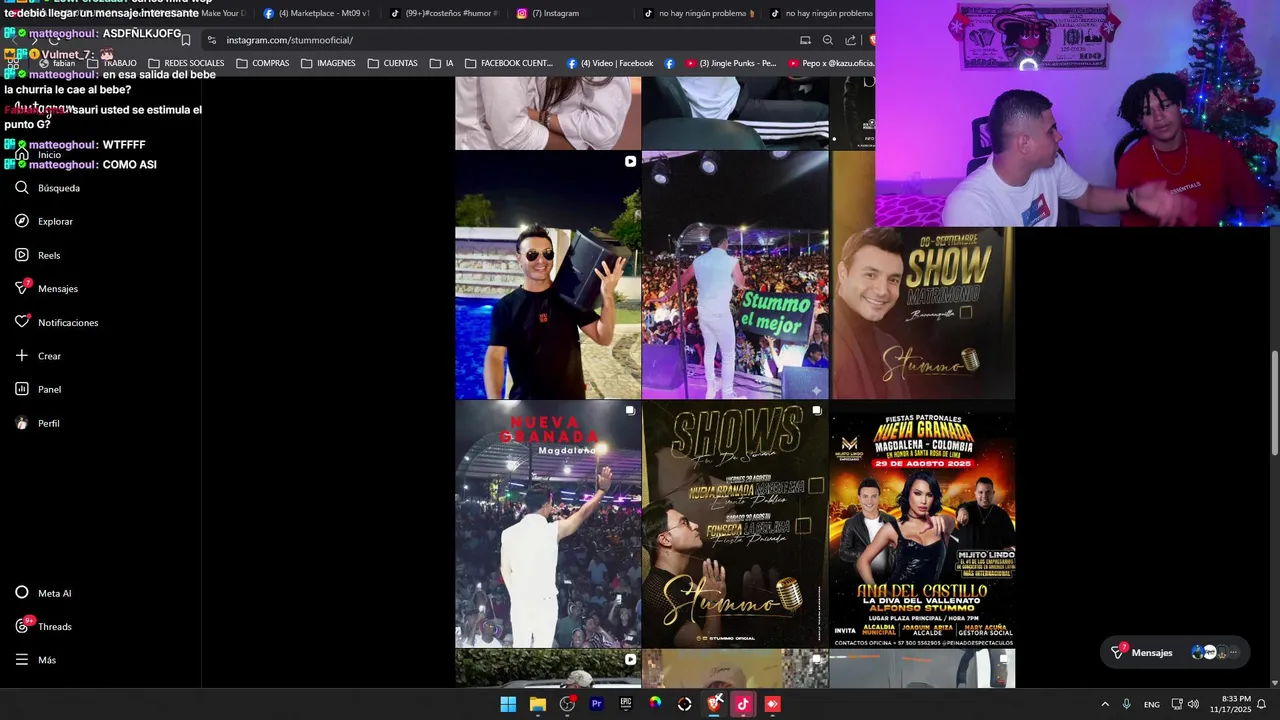Open Threads from sidebar

point(44,626)
